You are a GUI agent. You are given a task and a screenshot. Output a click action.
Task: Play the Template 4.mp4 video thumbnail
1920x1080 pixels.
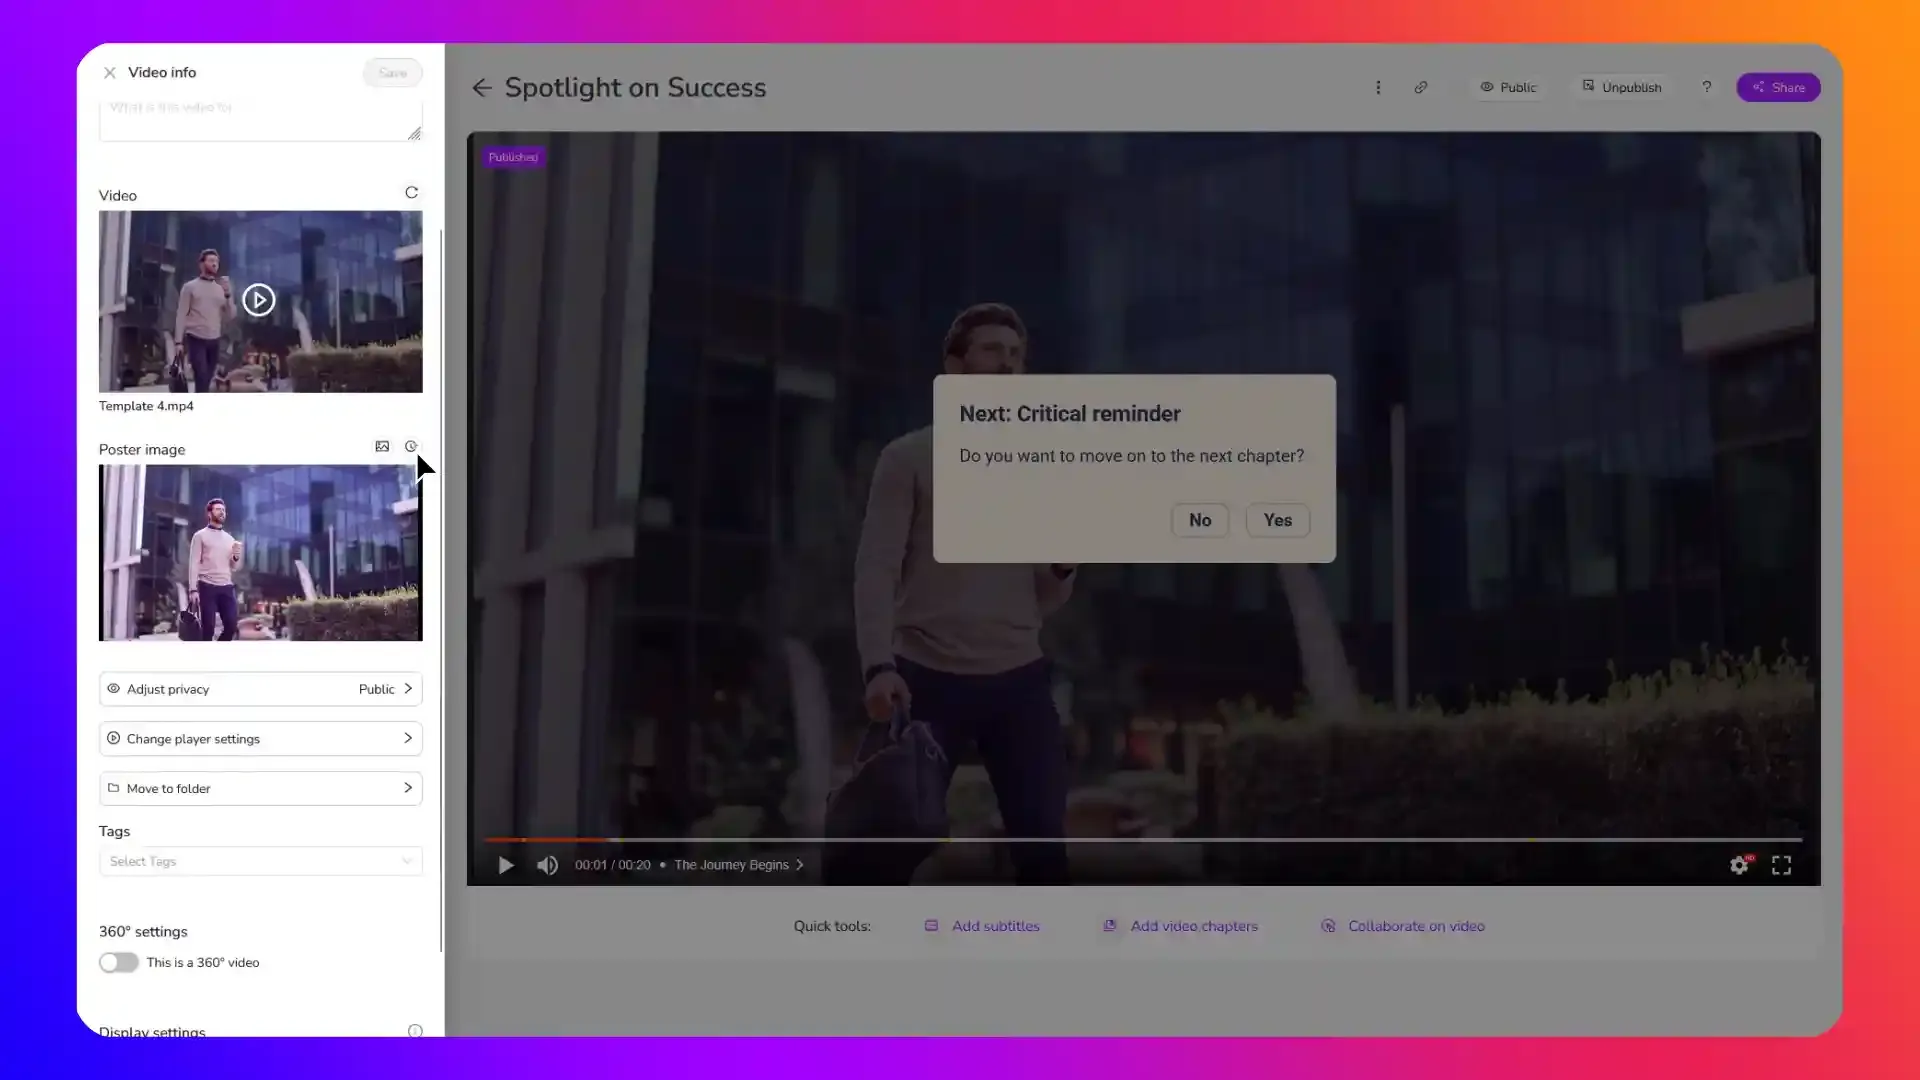point(259,300)
